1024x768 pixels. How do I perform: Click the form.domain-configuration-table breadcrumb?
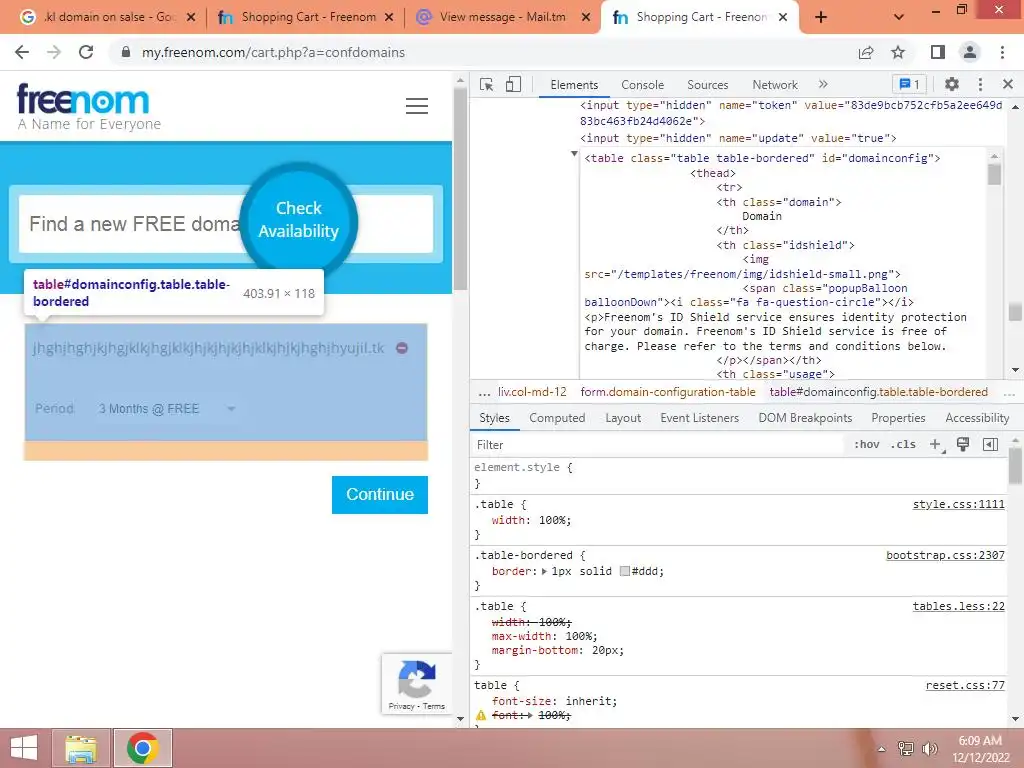click(667, 392)
